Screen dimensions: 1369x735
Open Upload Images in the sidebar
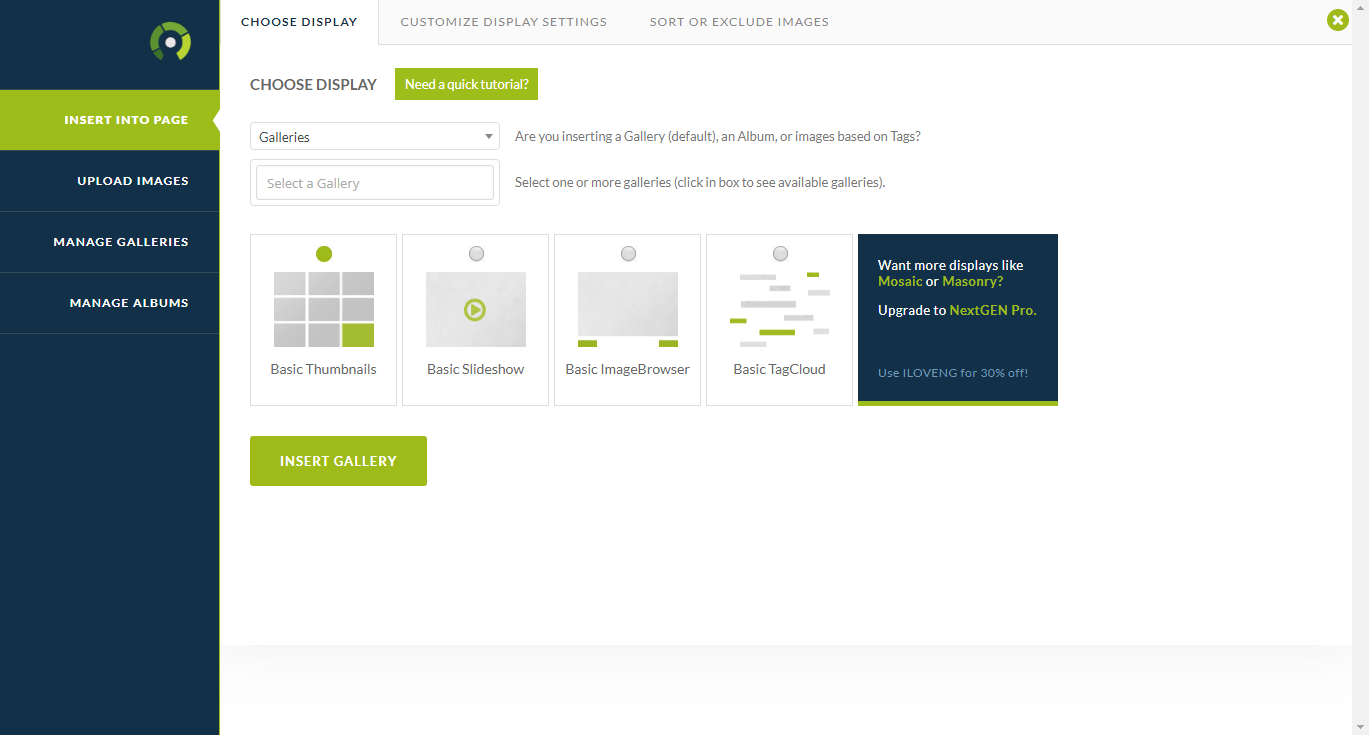coord(132,181)
